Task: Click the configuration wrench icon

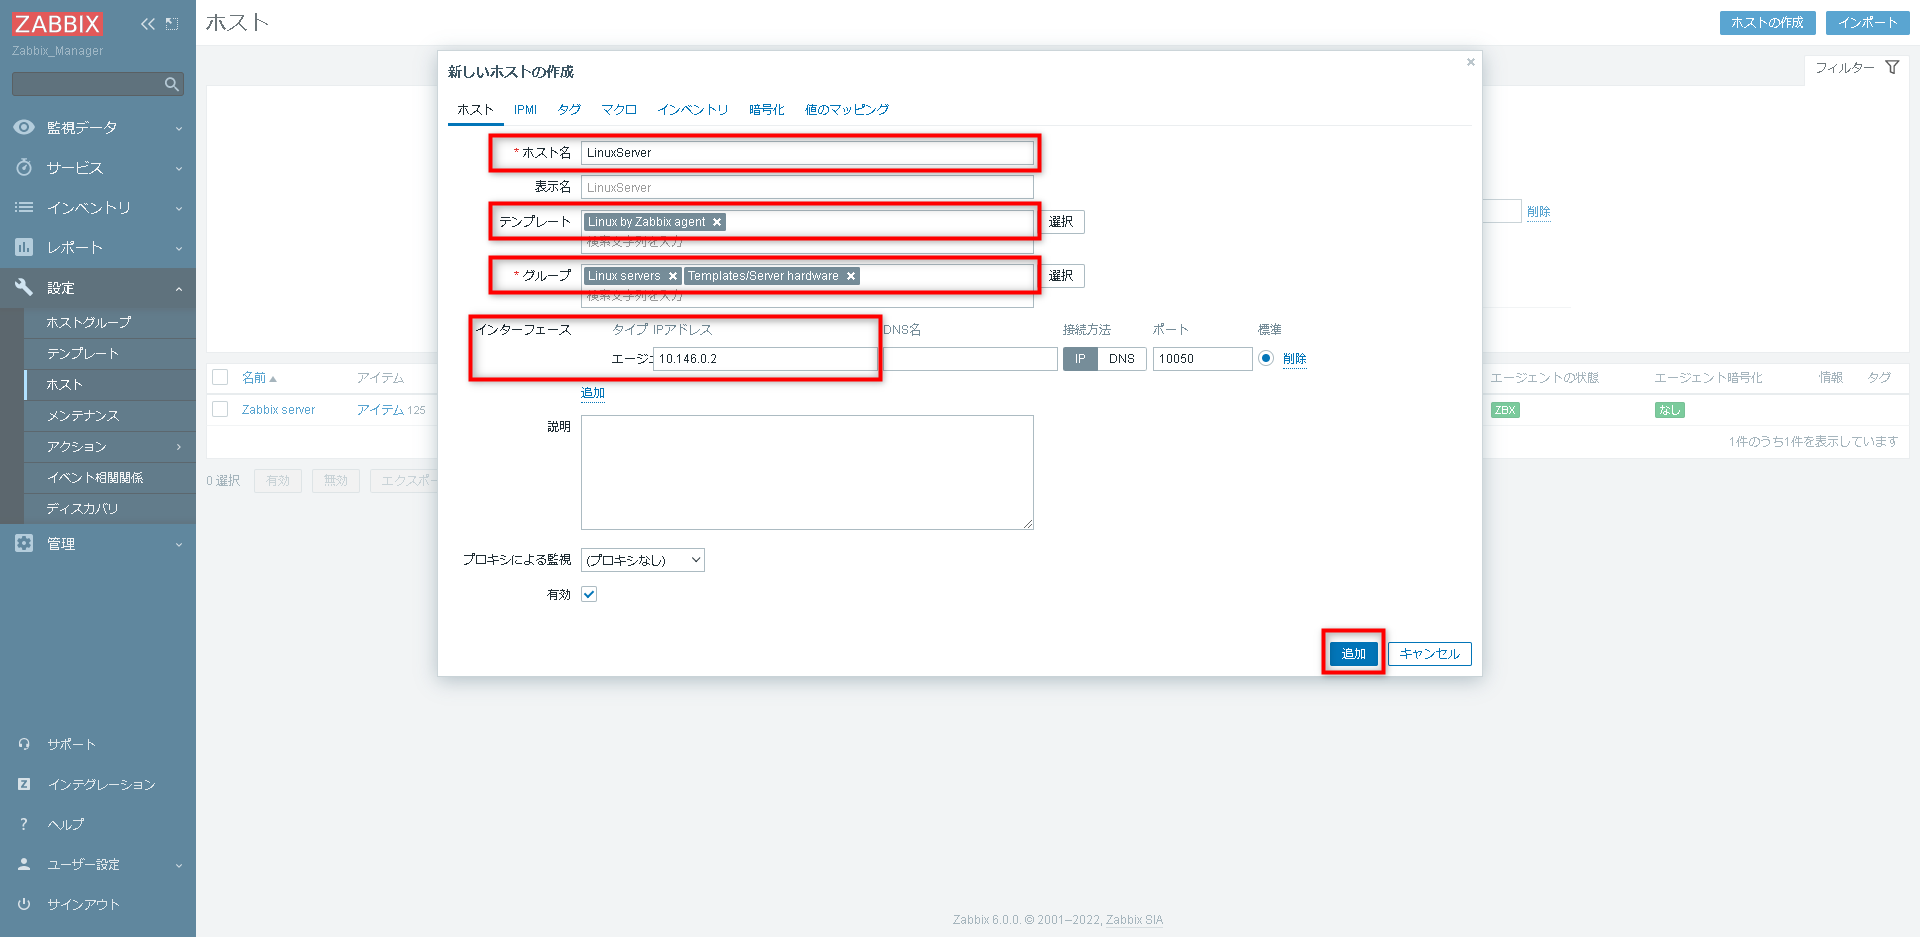Action: click(x=24, y=287)
